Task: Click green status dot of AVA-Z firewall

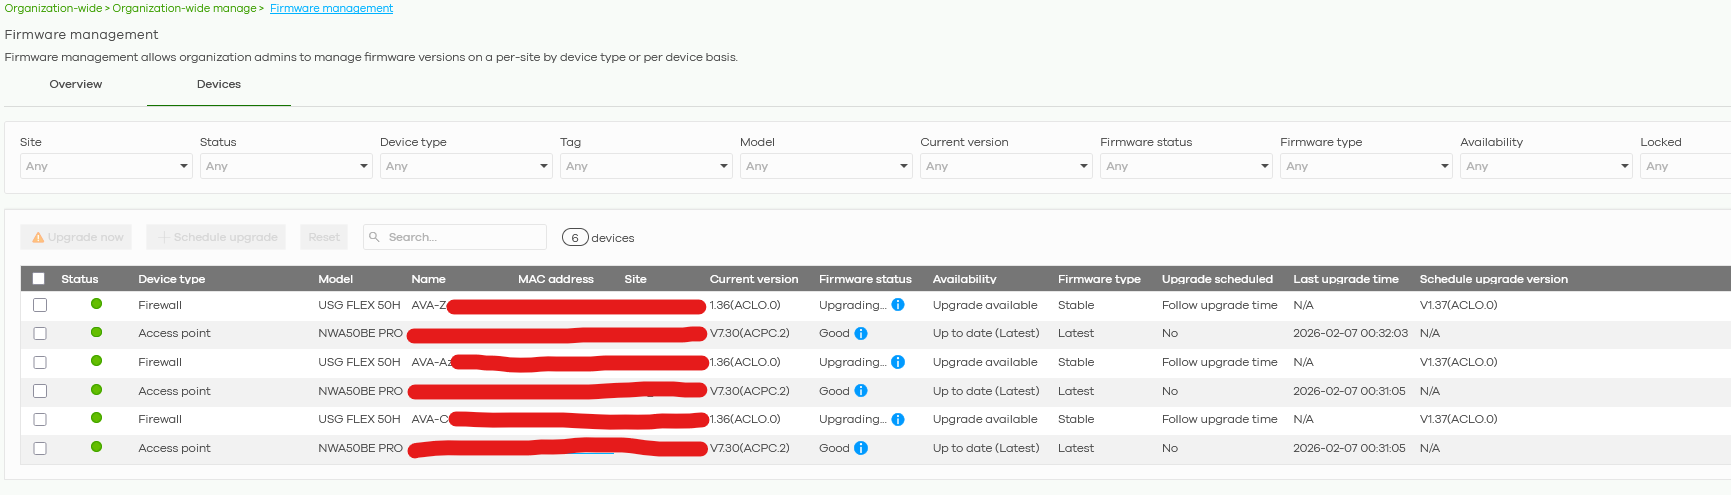Action: 97,304
